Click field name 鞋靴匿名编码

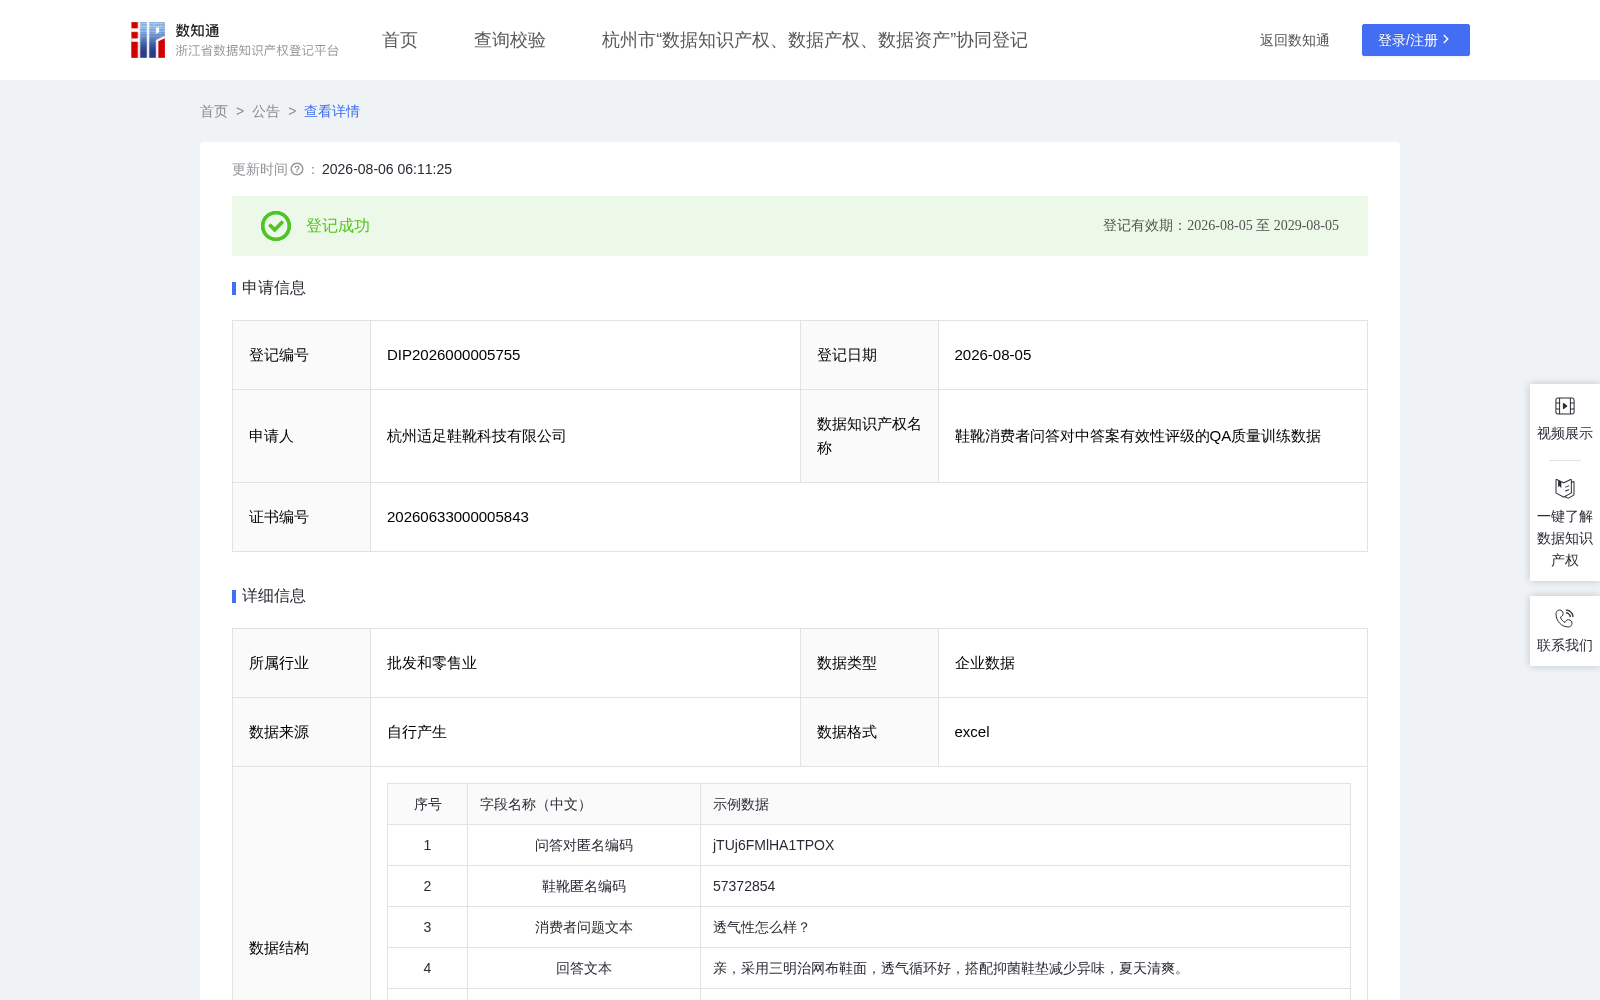(x=584, y=886)
